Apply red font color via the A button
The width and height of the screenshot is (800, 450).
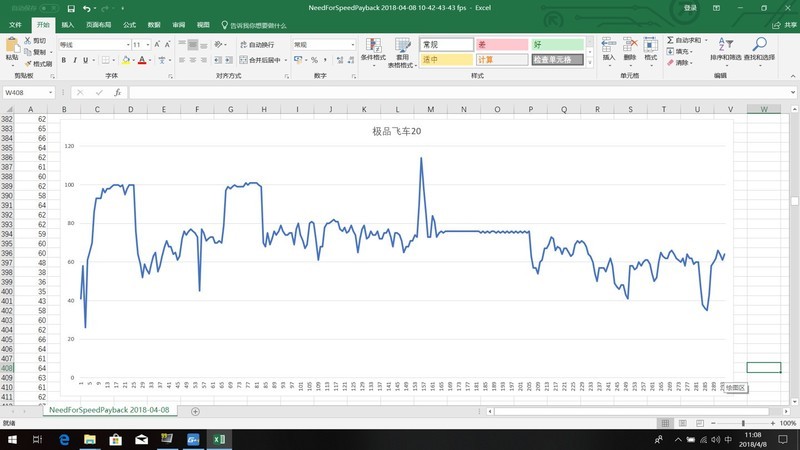pyautogui.click(x=142, y=60)
